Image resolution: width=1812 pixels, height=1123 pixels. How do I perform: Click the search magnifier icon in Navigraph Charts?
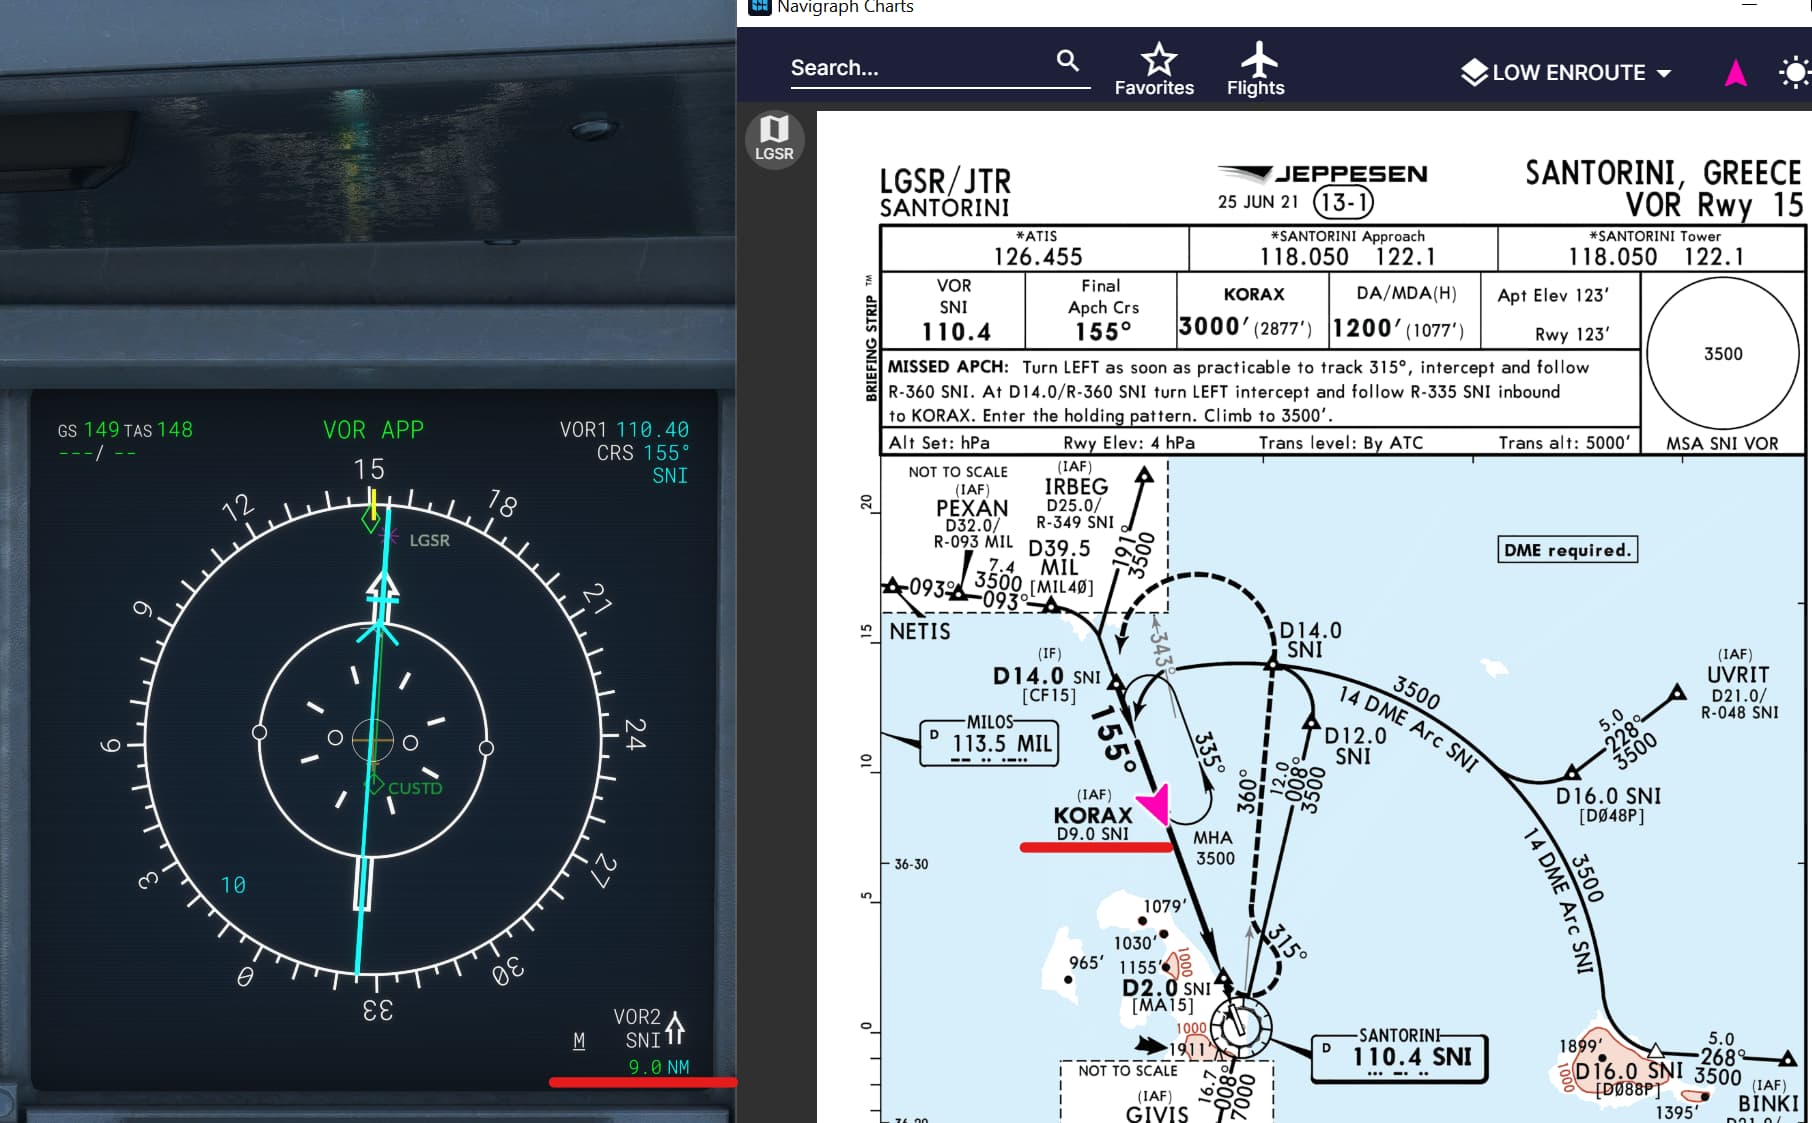click(1068, 61)
